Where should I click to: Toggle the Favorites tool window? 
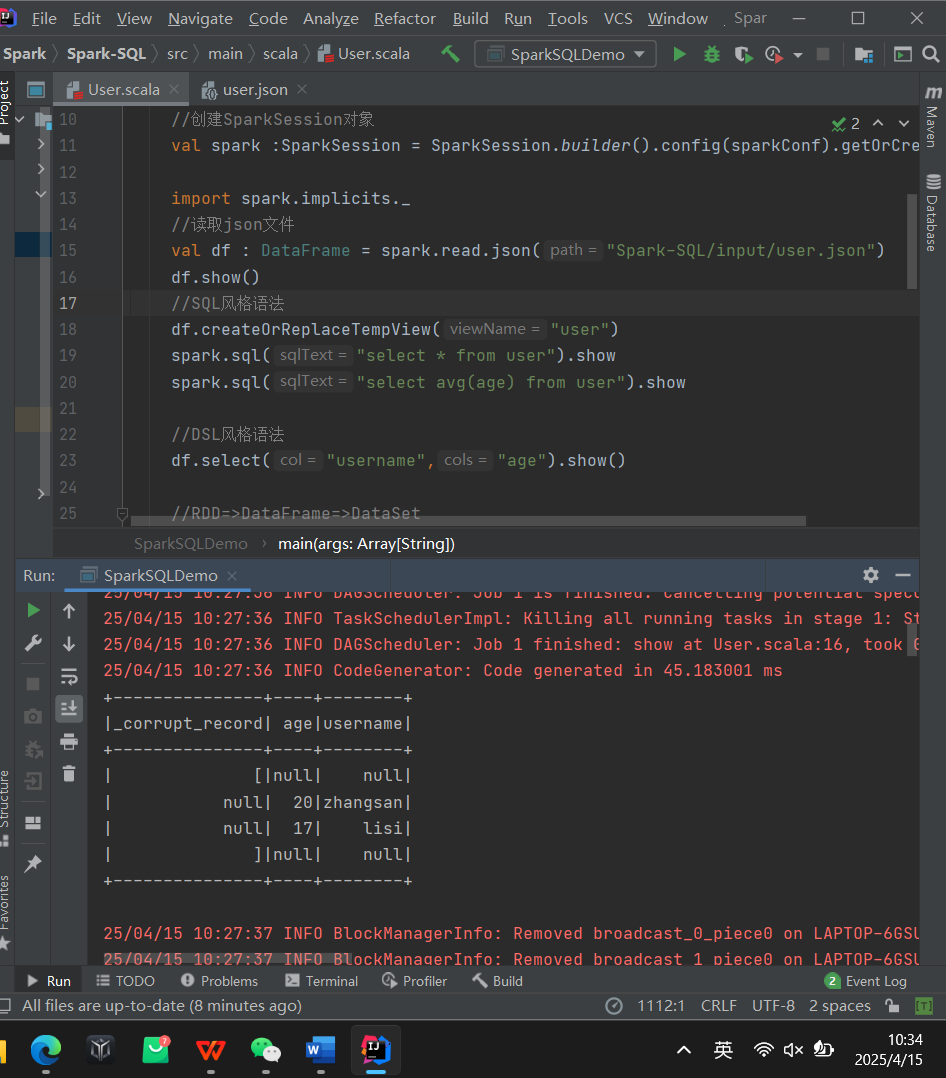click(x=6, y=911)
